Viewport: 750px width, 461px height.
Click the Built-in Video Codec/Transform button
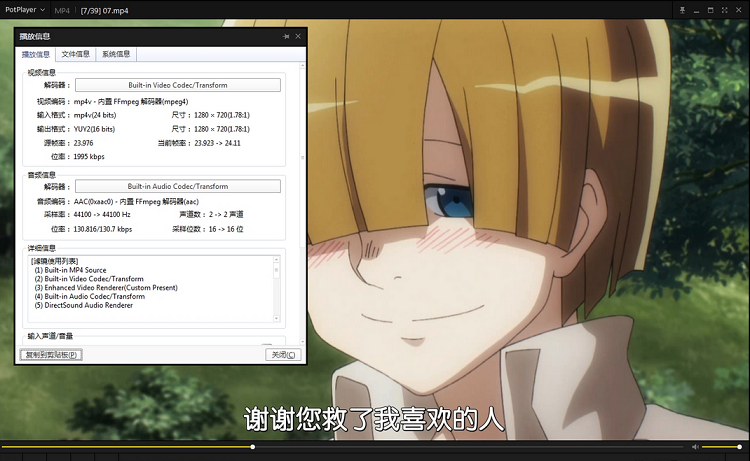(177, 86)
